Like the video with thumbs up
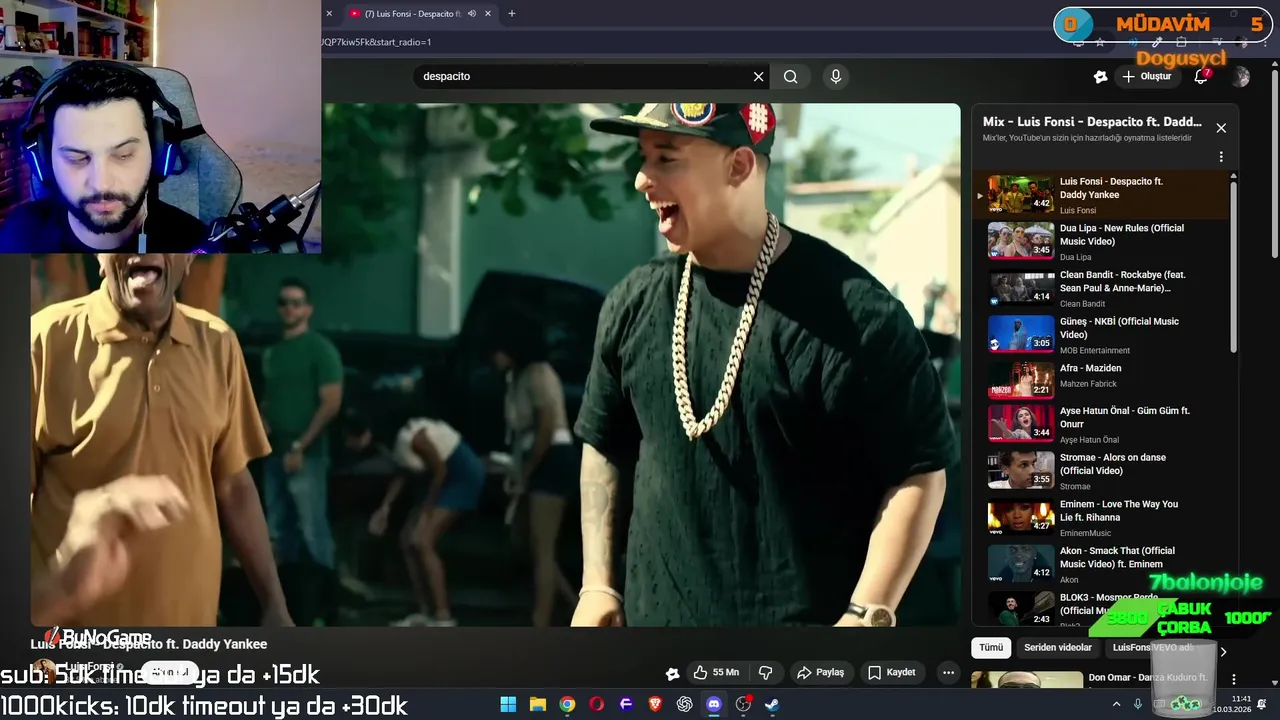The image size is (1280, 720). [717, 673]
